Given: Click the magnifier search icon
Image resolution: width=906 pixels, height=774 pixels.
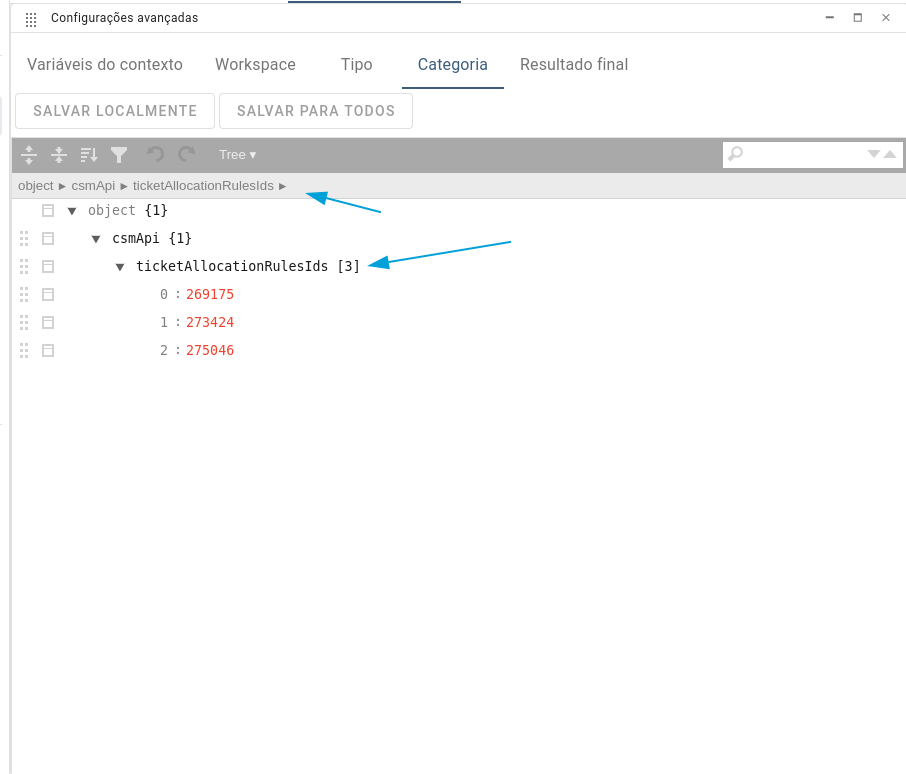Looking at the screenshot, I should pos(736,154).
